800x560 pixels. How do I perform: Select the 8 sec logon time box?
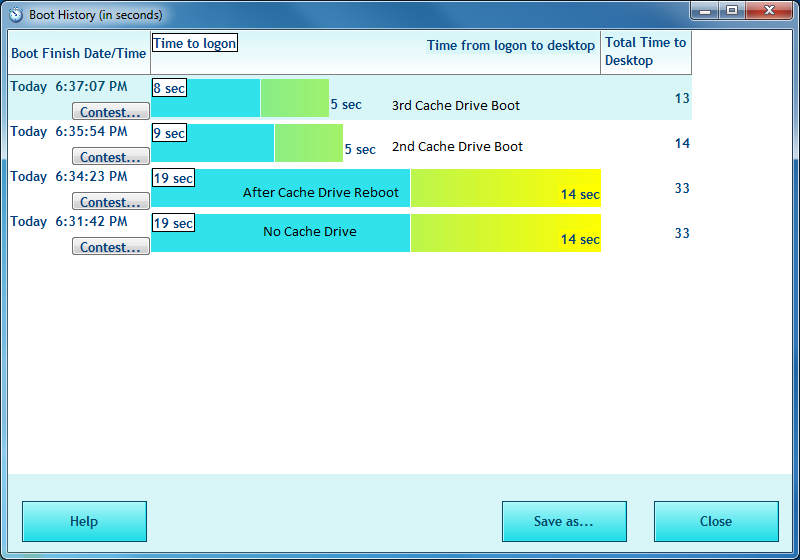169,88
